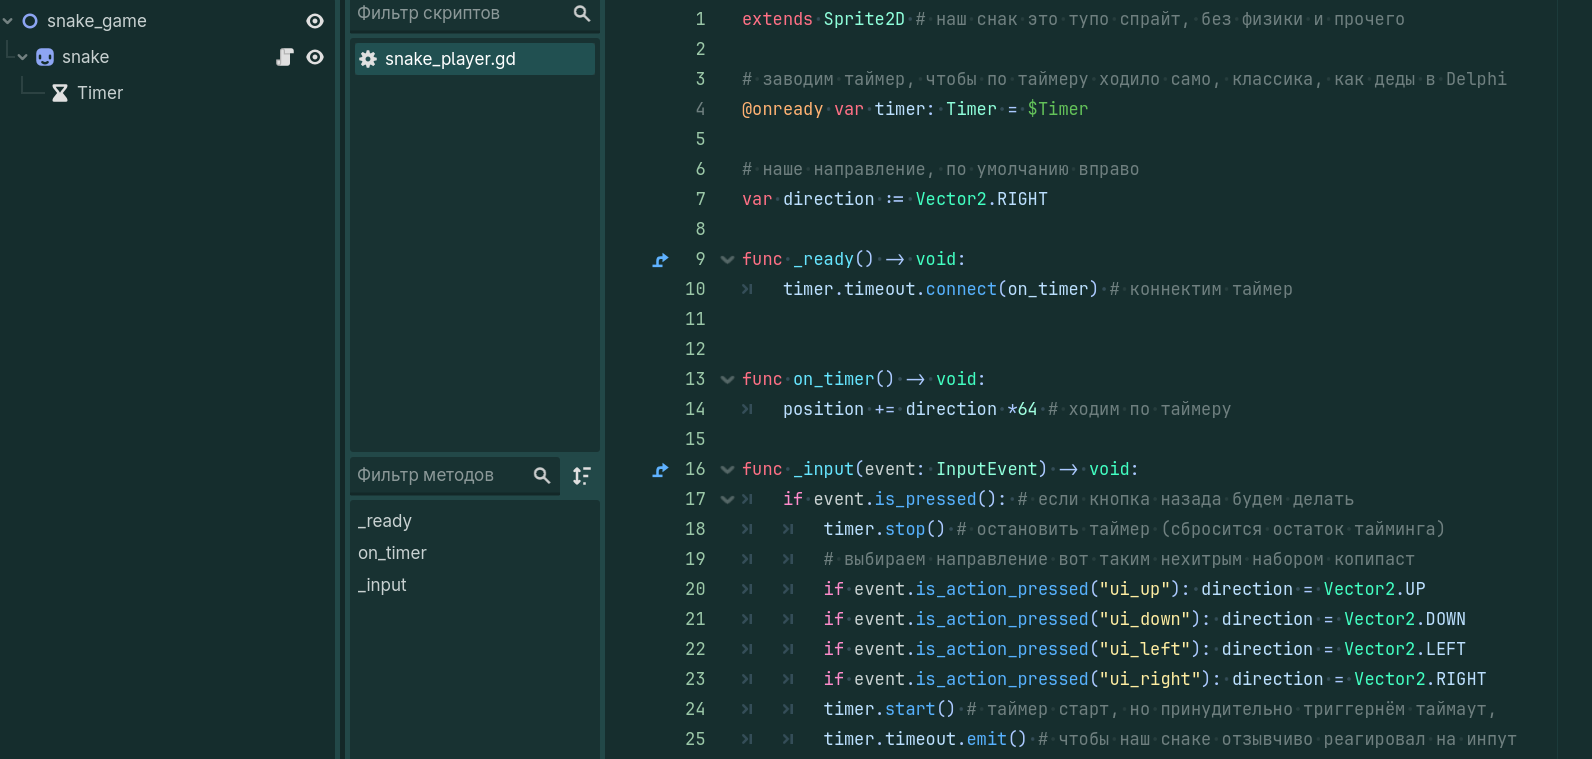1592x759 pixels.
Task: Click "ui_up" string on line 20
Action: [x=1134, y=589]
